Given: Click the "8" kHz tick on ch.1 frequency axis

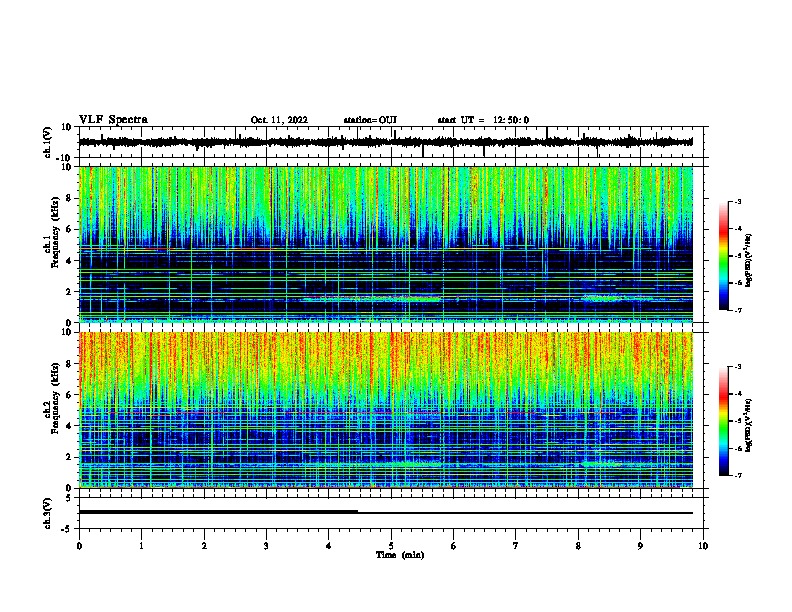Looking at the screenshot, I should click(70, 198).
